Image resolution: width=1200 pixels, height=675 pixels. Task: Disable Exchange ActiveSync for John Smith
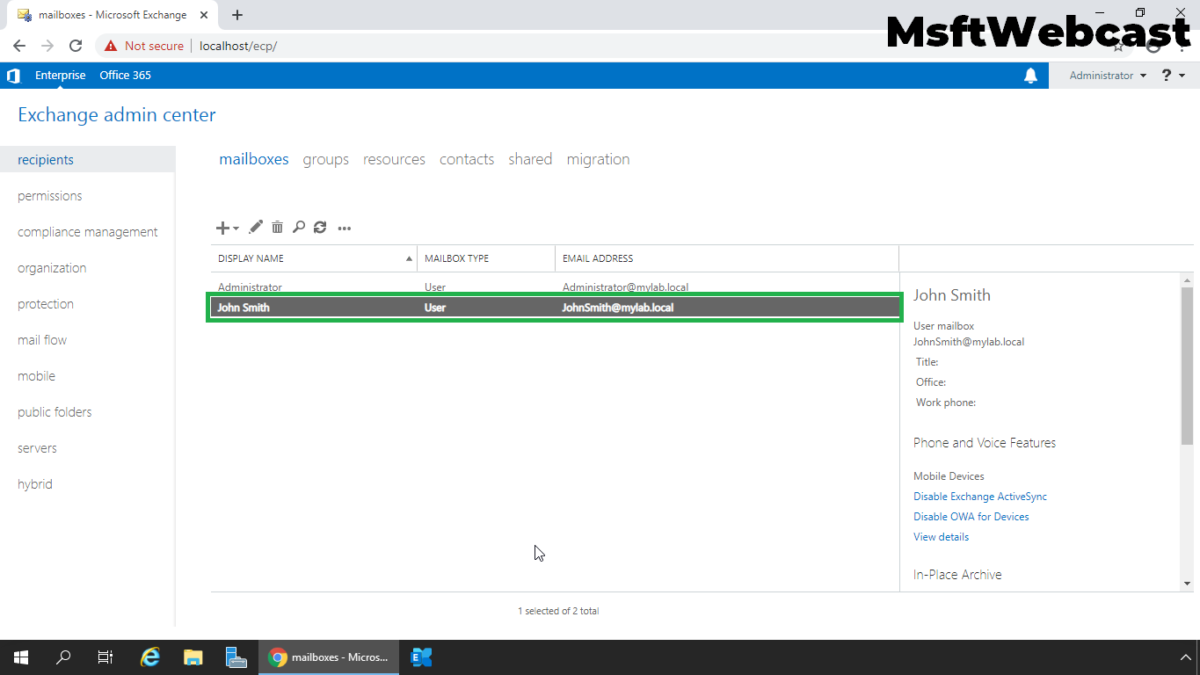click(x=980, y=496)
